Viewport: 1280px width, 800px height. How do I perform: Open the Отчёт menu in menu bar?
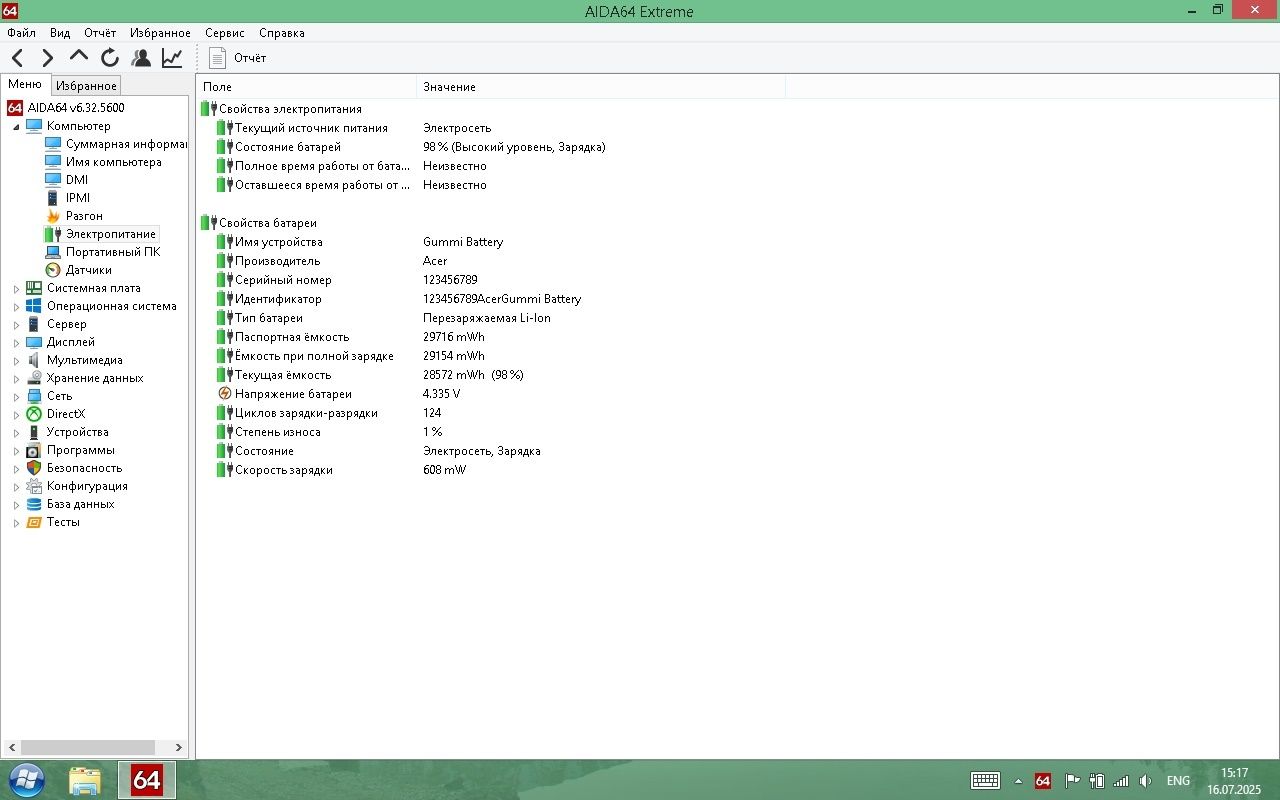point(100,33)
